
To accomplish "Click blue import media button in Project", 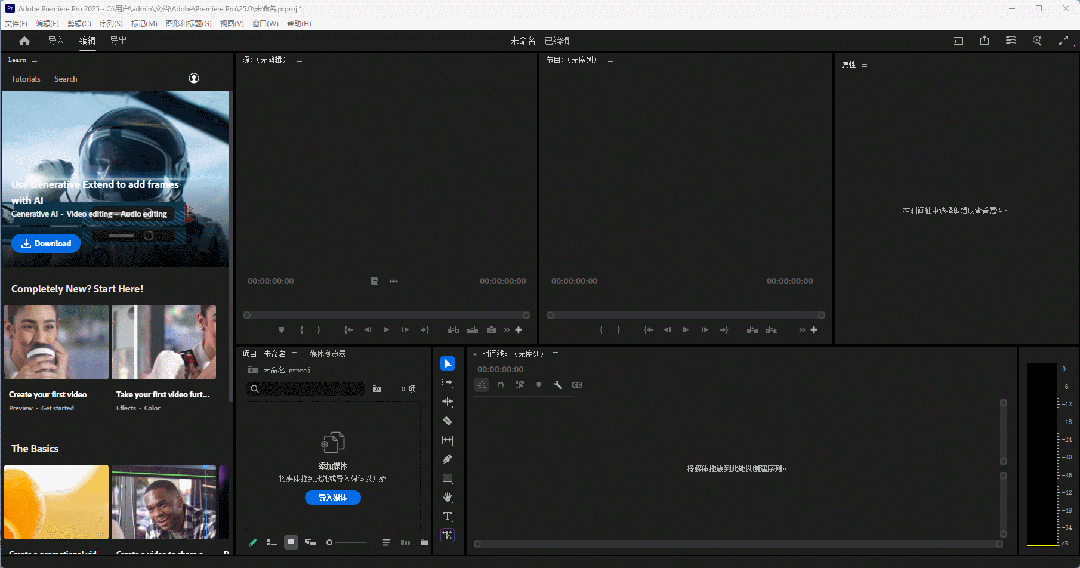I will [333, 497].
